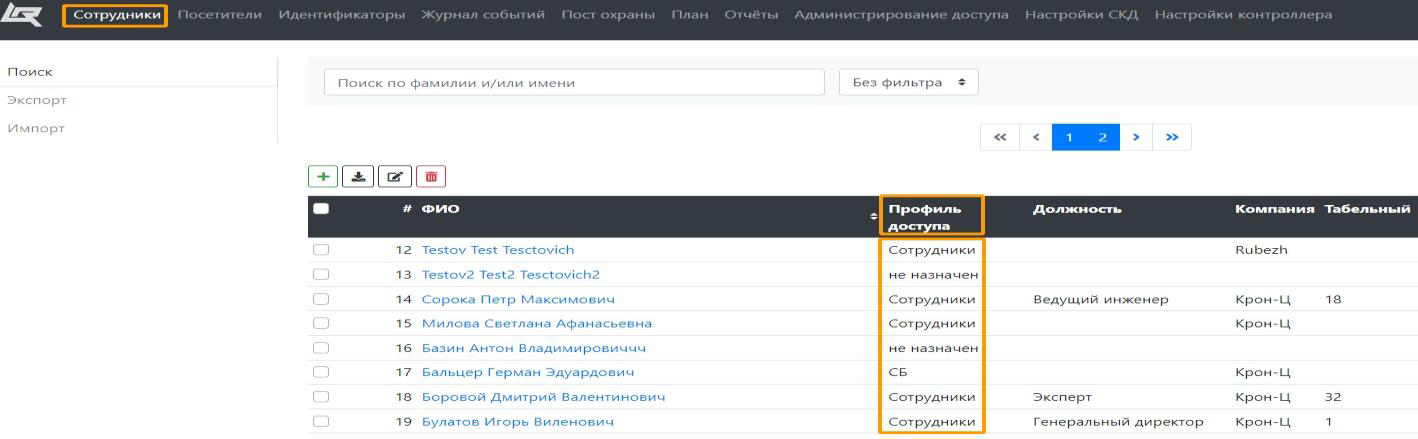
Task: Open employee Булатов Игорь Виленович
Action: pos(517,422)
